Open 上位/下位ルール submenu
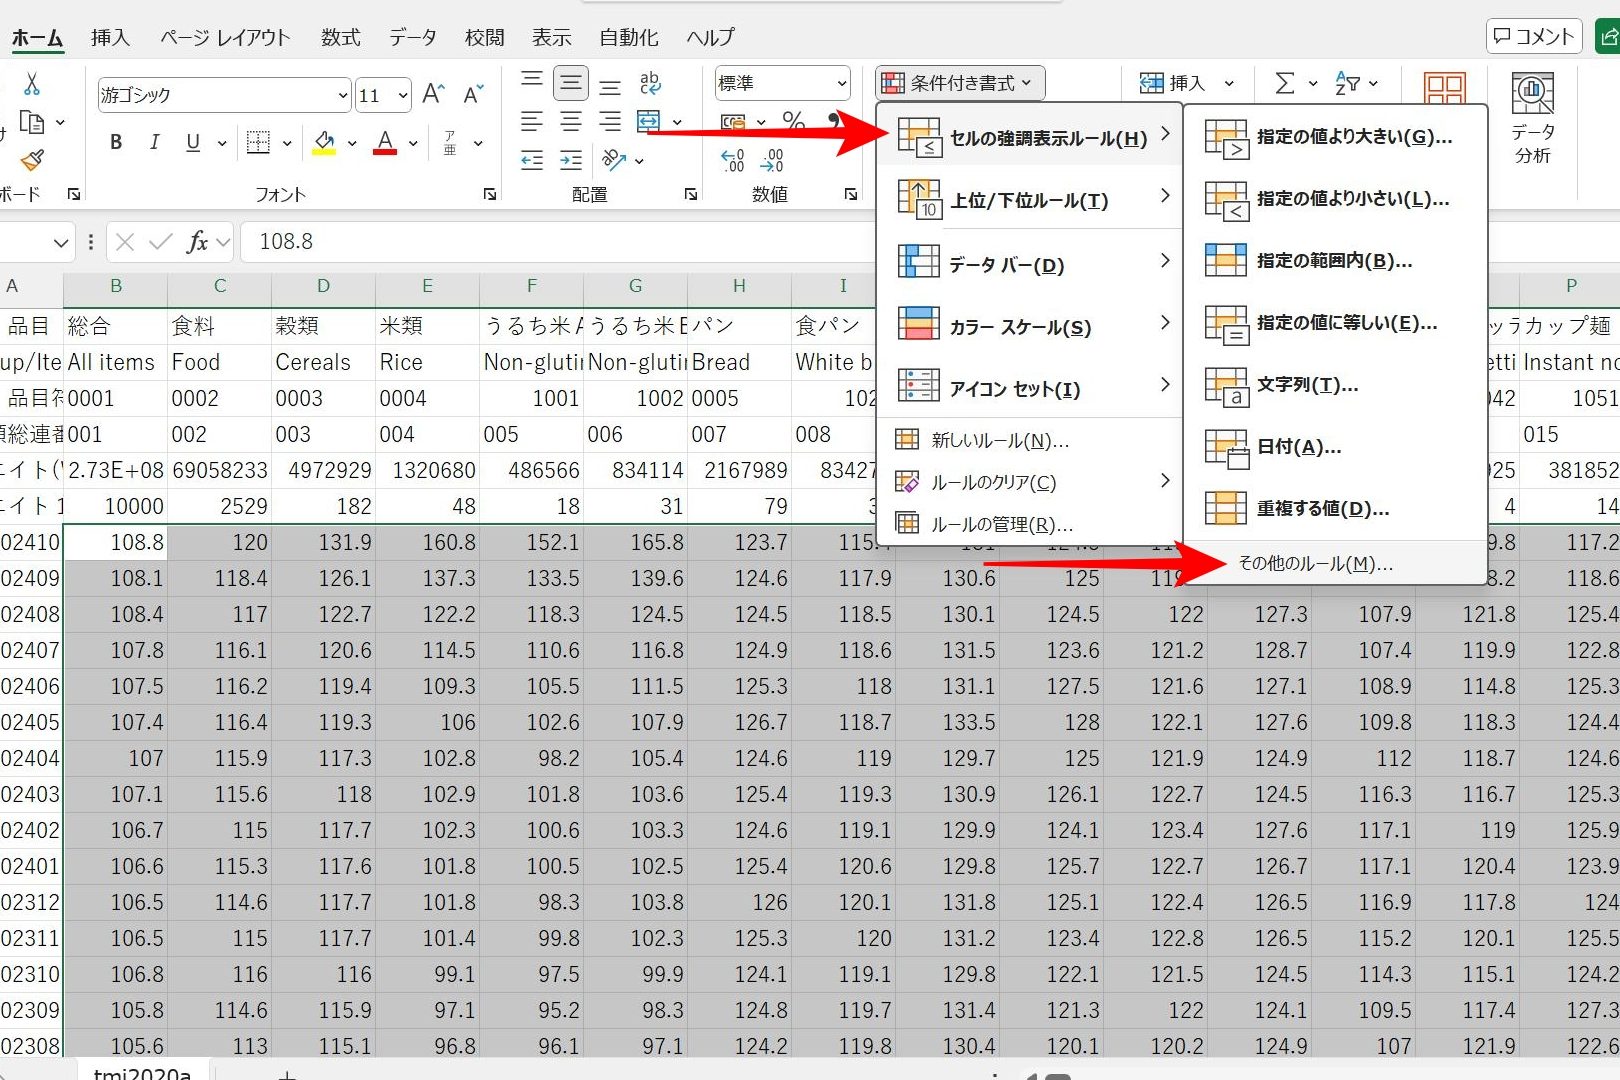Viewport: 1620px width, 1080px height. (1030, 200)
